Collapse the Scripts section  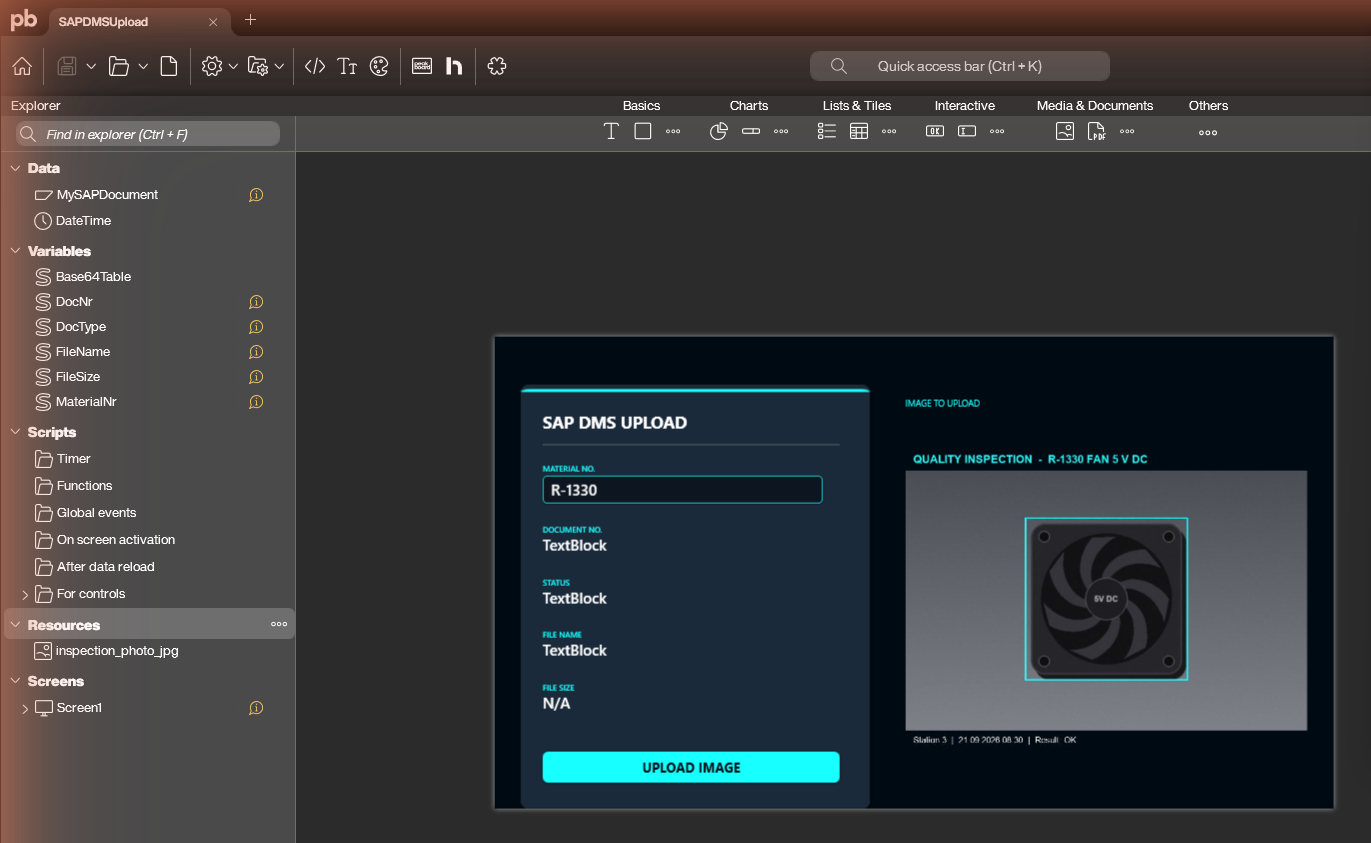click(x=15, y=432)
